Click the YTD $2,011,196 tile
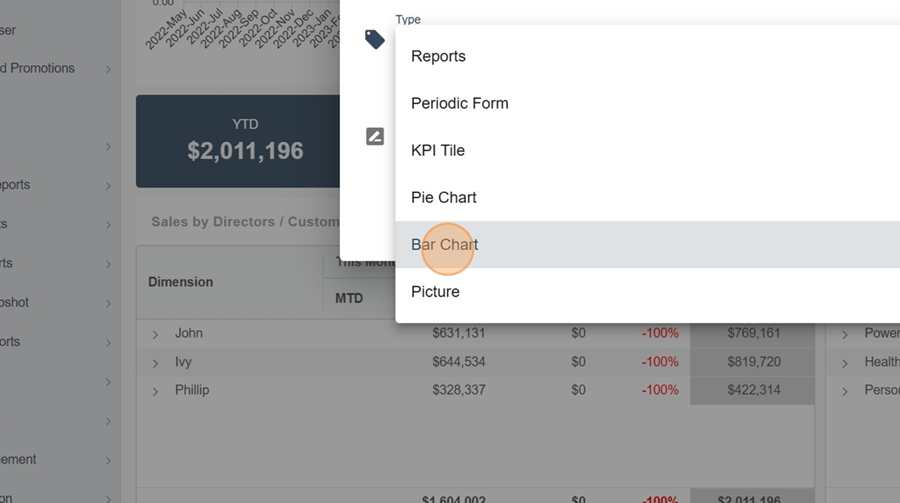This screenshot has width=900, height=503. (245, 141)
